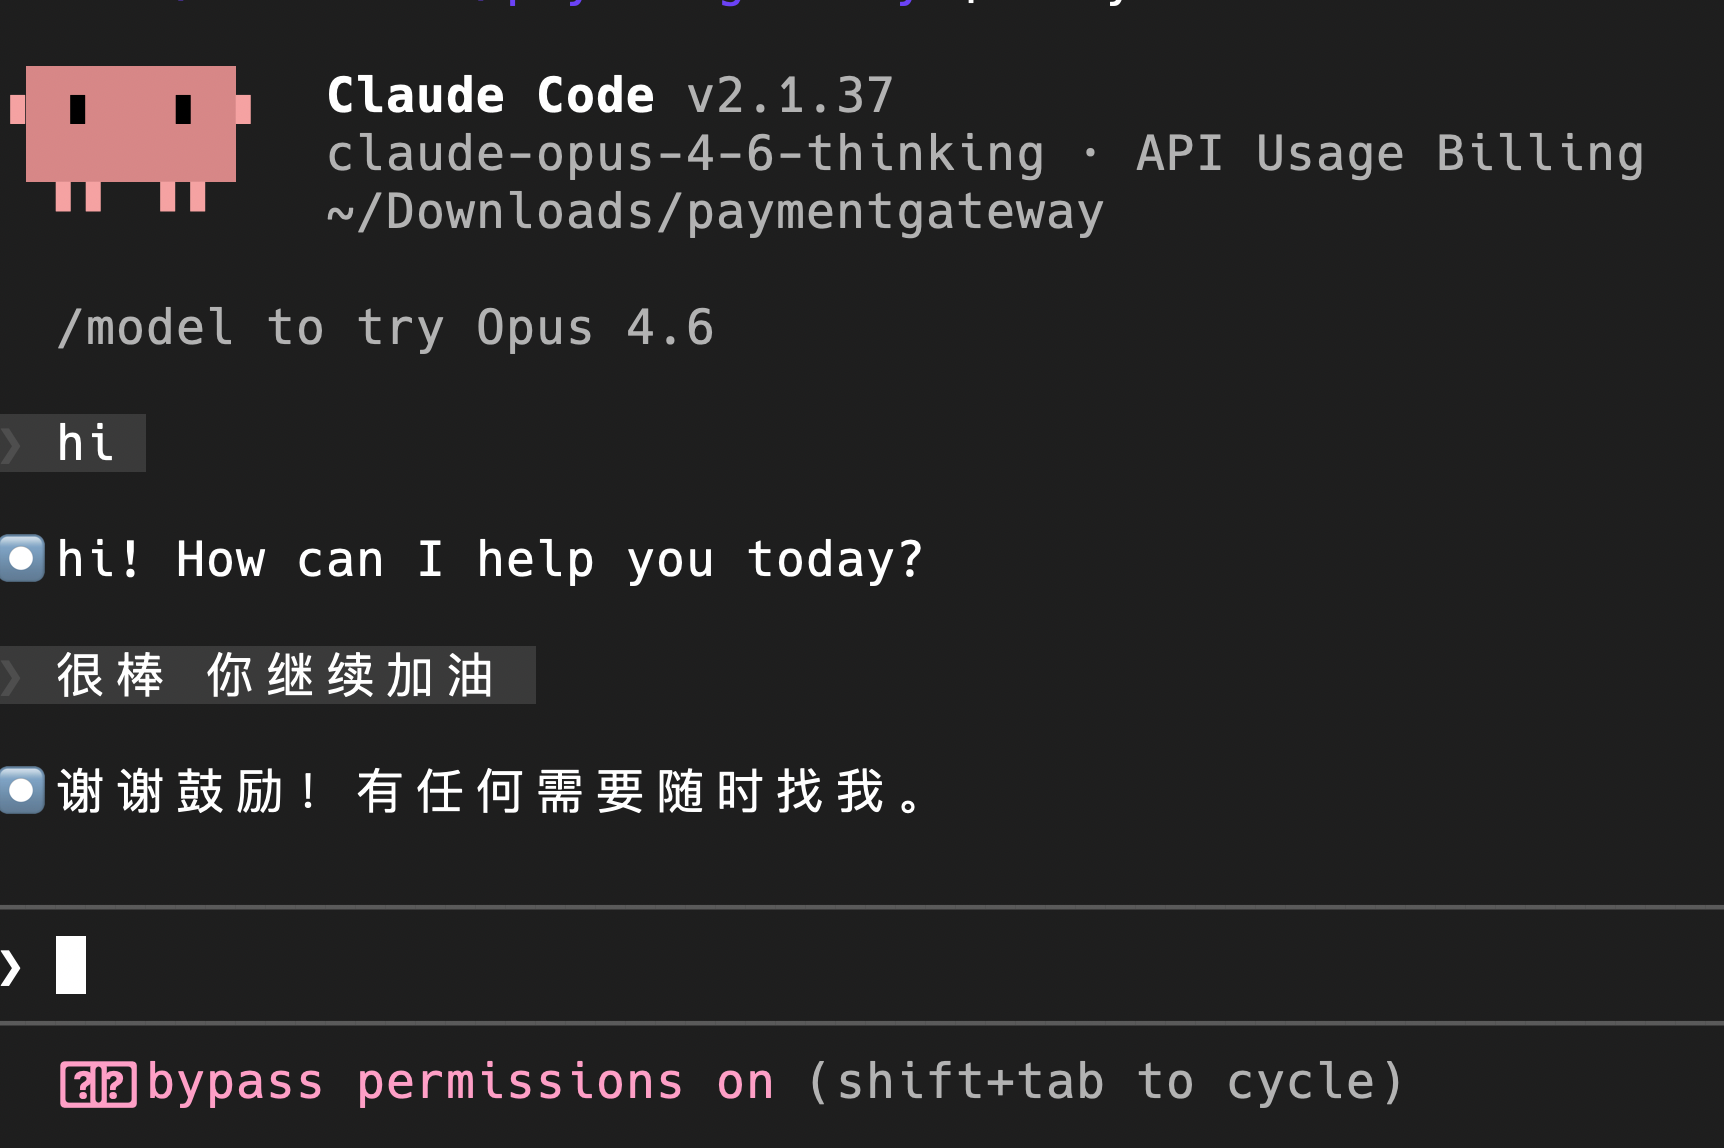Click the "Claude Code" title text
The width and height of the screenshot is (1724, 1148).
490,96
